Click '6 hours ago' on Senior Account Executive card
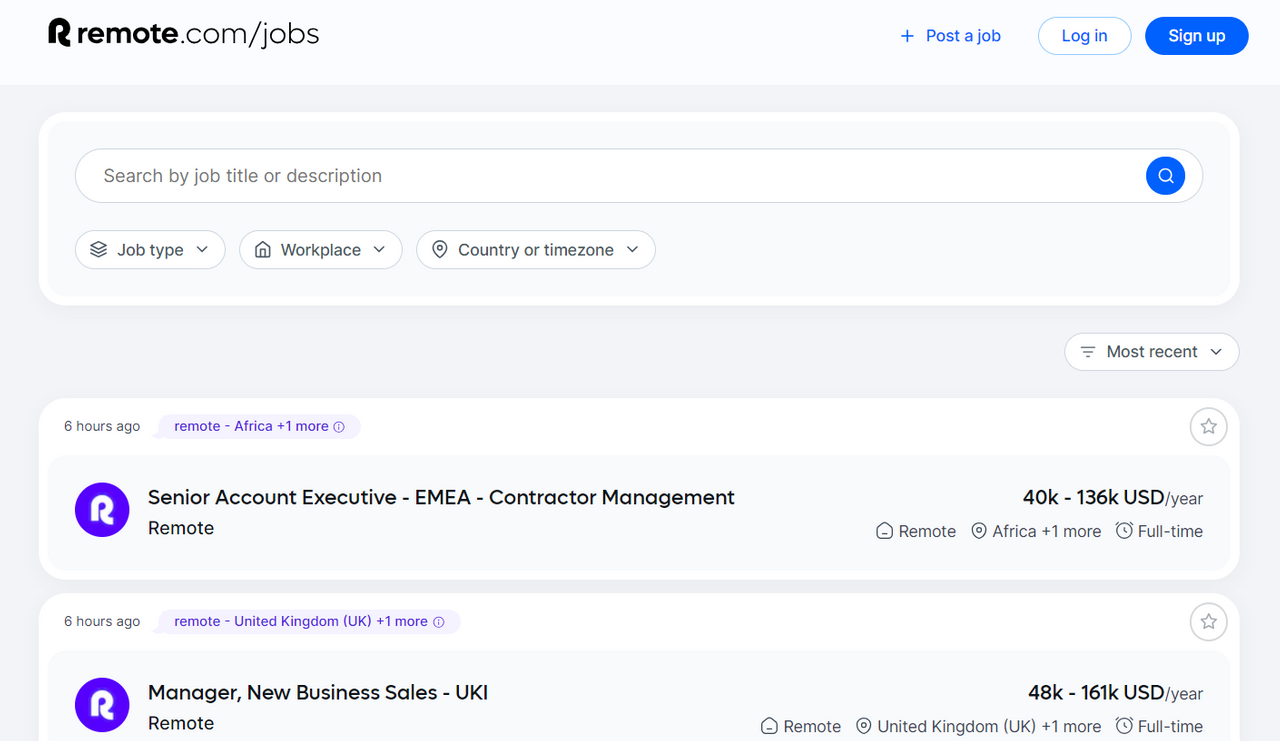This screenshot has height=741, width=1280. click(x=102, y=427)
